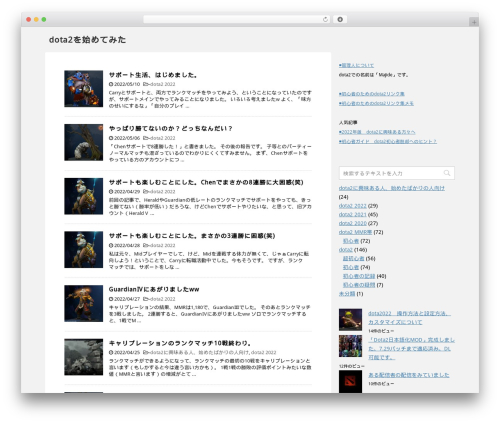Open link 2022年版 dota2に興味ある方々へ
500x423 pixels.
click(377, 132)
